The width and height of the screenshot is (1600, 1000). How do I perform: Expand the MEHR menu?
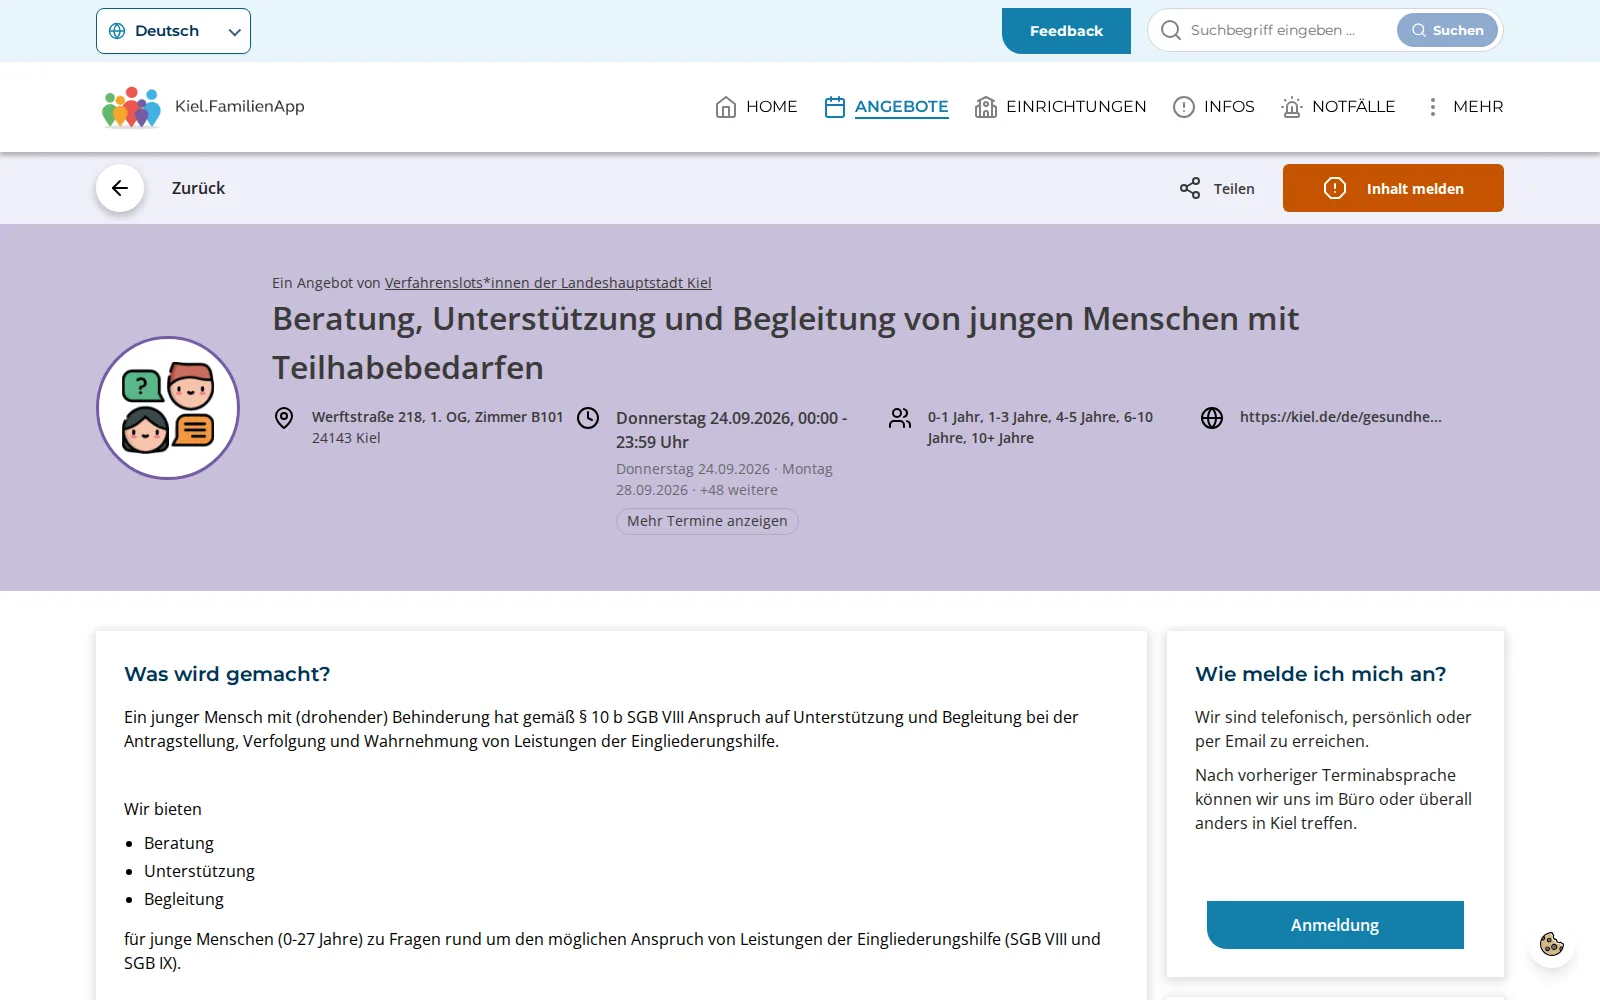pos(1463,107)
